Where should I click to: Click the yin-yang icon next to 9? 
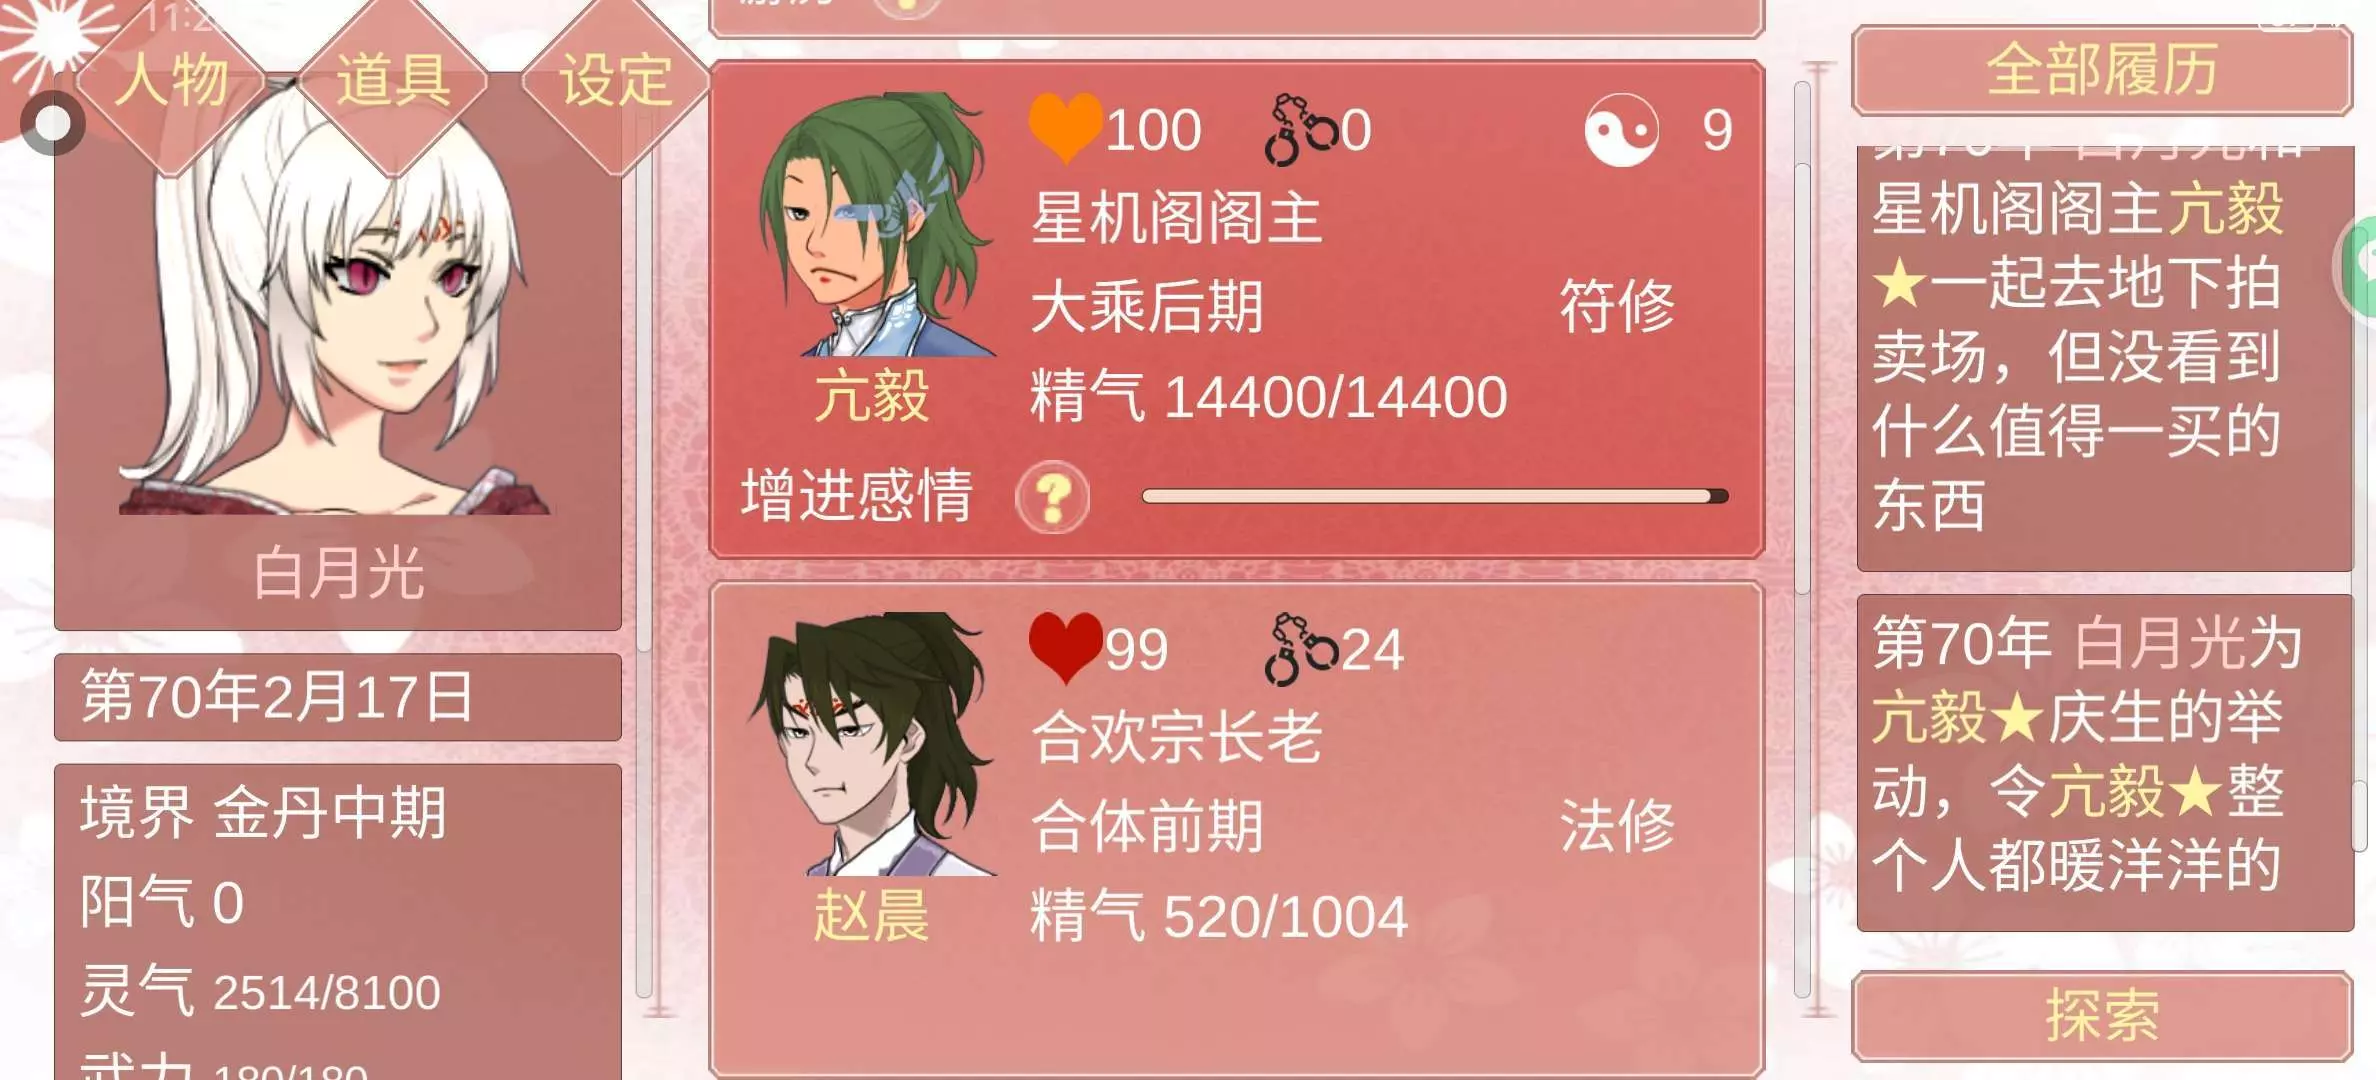coord(1621,130)
